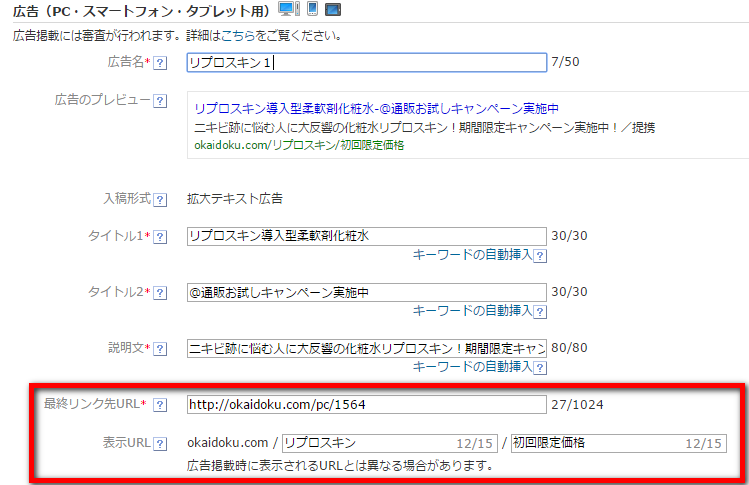This screenshot has height=485, width=749.
Task: Focus the 最終リンク先URL input field
Action: [x=366, y=405]
